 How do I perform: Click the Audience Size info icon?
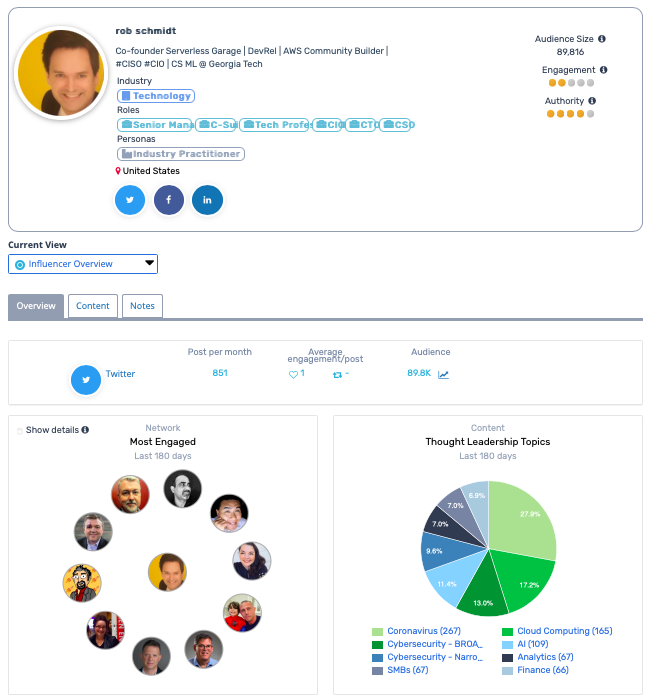tap(601, 39)
